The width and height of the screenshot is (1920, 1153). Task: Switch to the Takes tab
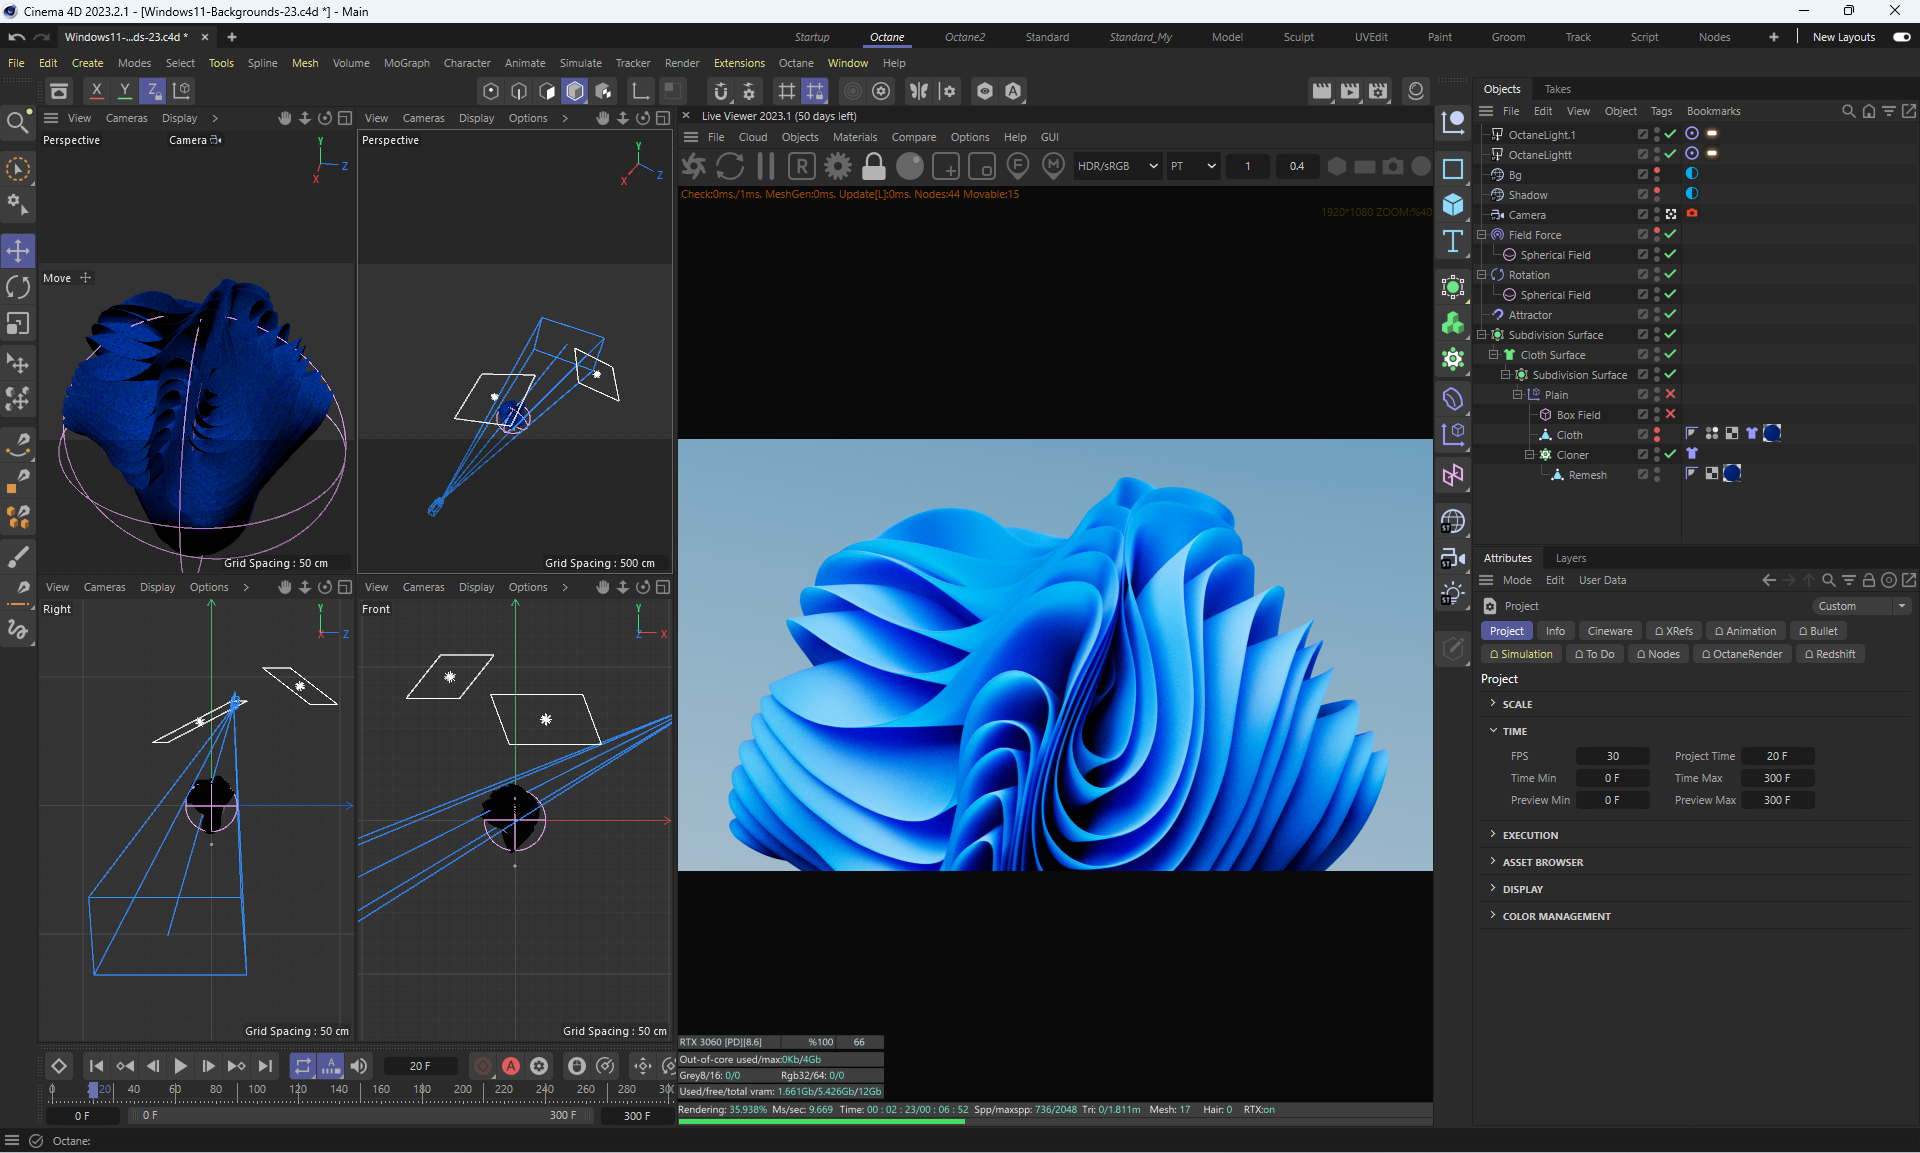click(1557, 89)
